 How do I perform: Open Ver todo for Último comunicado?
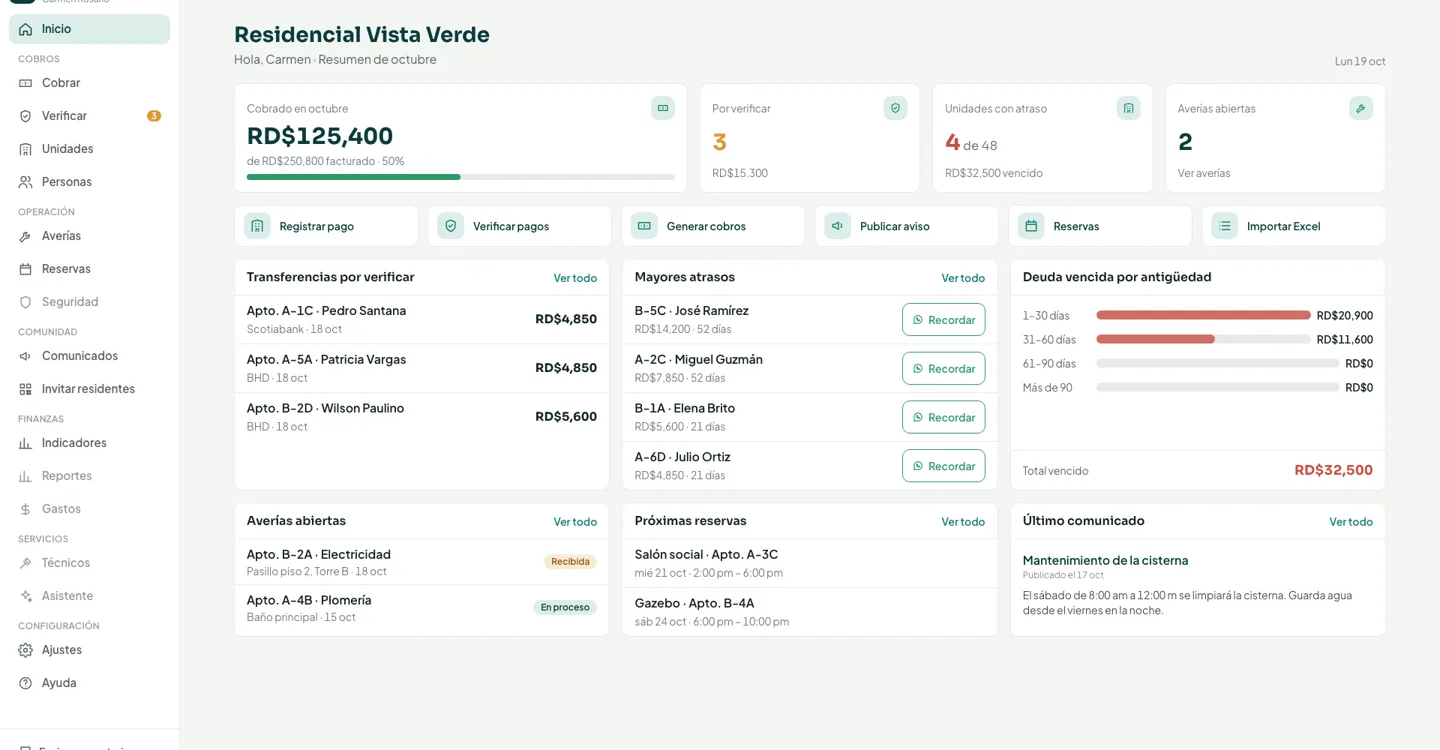[1351, 522]
